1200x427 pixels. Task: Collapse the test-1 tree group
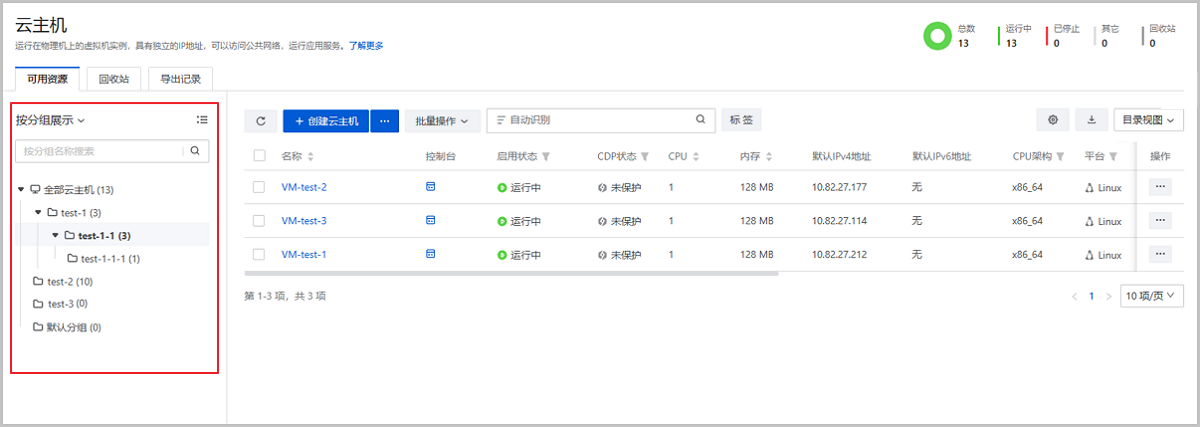click(x=38, y=212)
